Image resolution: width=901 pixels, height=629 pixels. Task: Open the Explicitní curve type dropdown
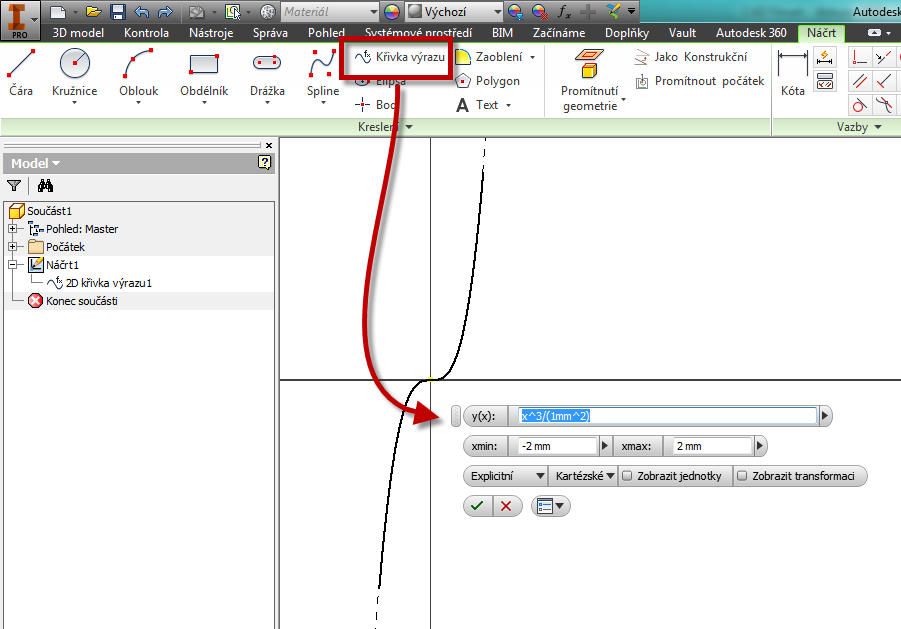coord(507,477)
